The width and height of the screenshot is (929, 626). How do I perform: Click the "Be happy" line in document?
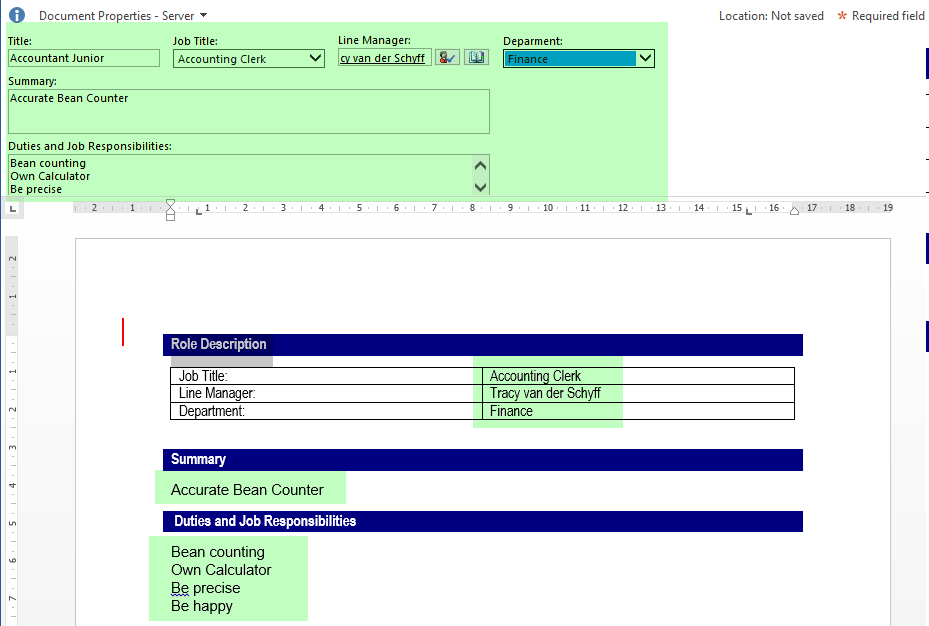point(202,606)
